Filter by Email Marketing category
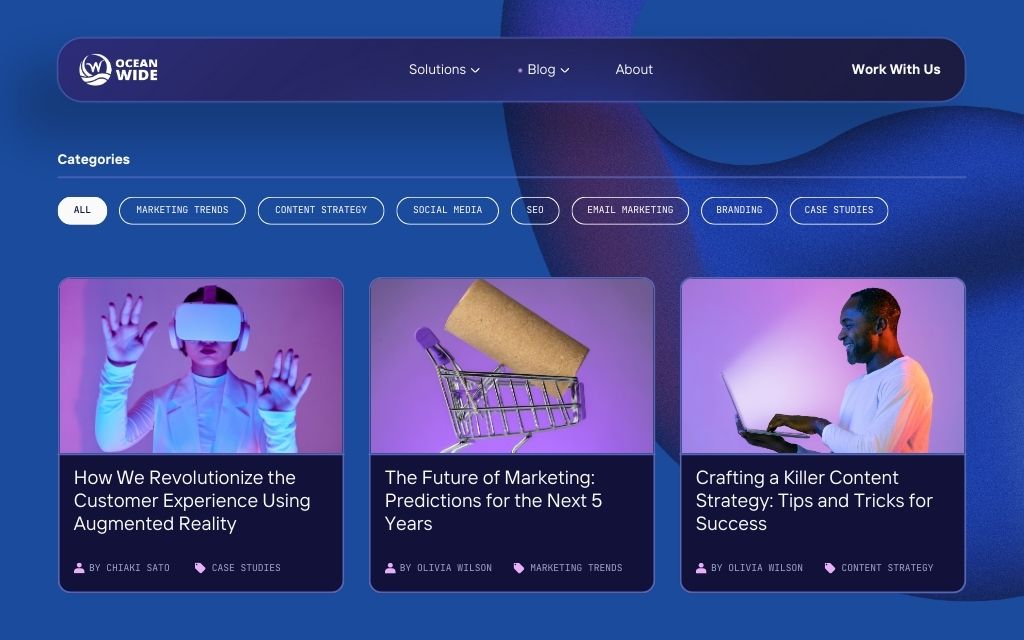The height and width of the screenshot is (640, 1024). click(630, 210)
